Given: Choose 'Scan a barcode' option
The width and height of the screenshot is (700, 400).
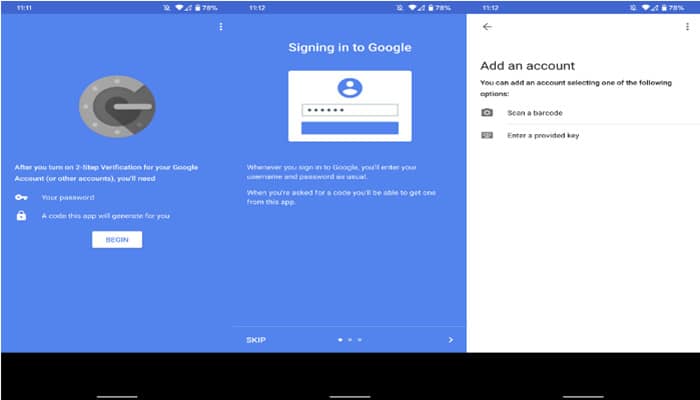Looking at the screenshot, I should tap(535, 113).
